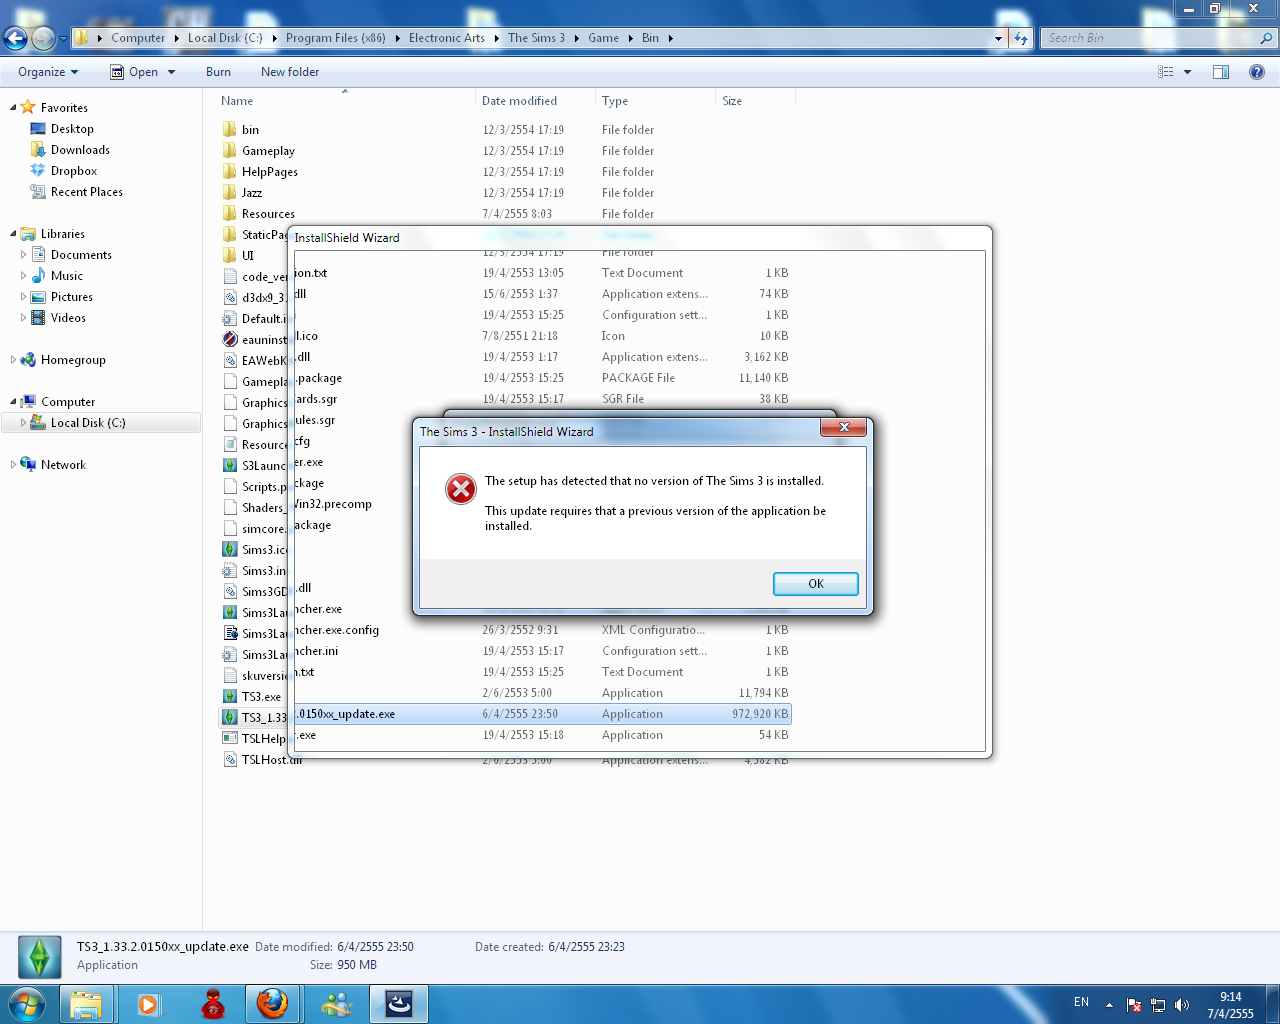
Task: Select the bin folder icon
Action: pos(230,130)
